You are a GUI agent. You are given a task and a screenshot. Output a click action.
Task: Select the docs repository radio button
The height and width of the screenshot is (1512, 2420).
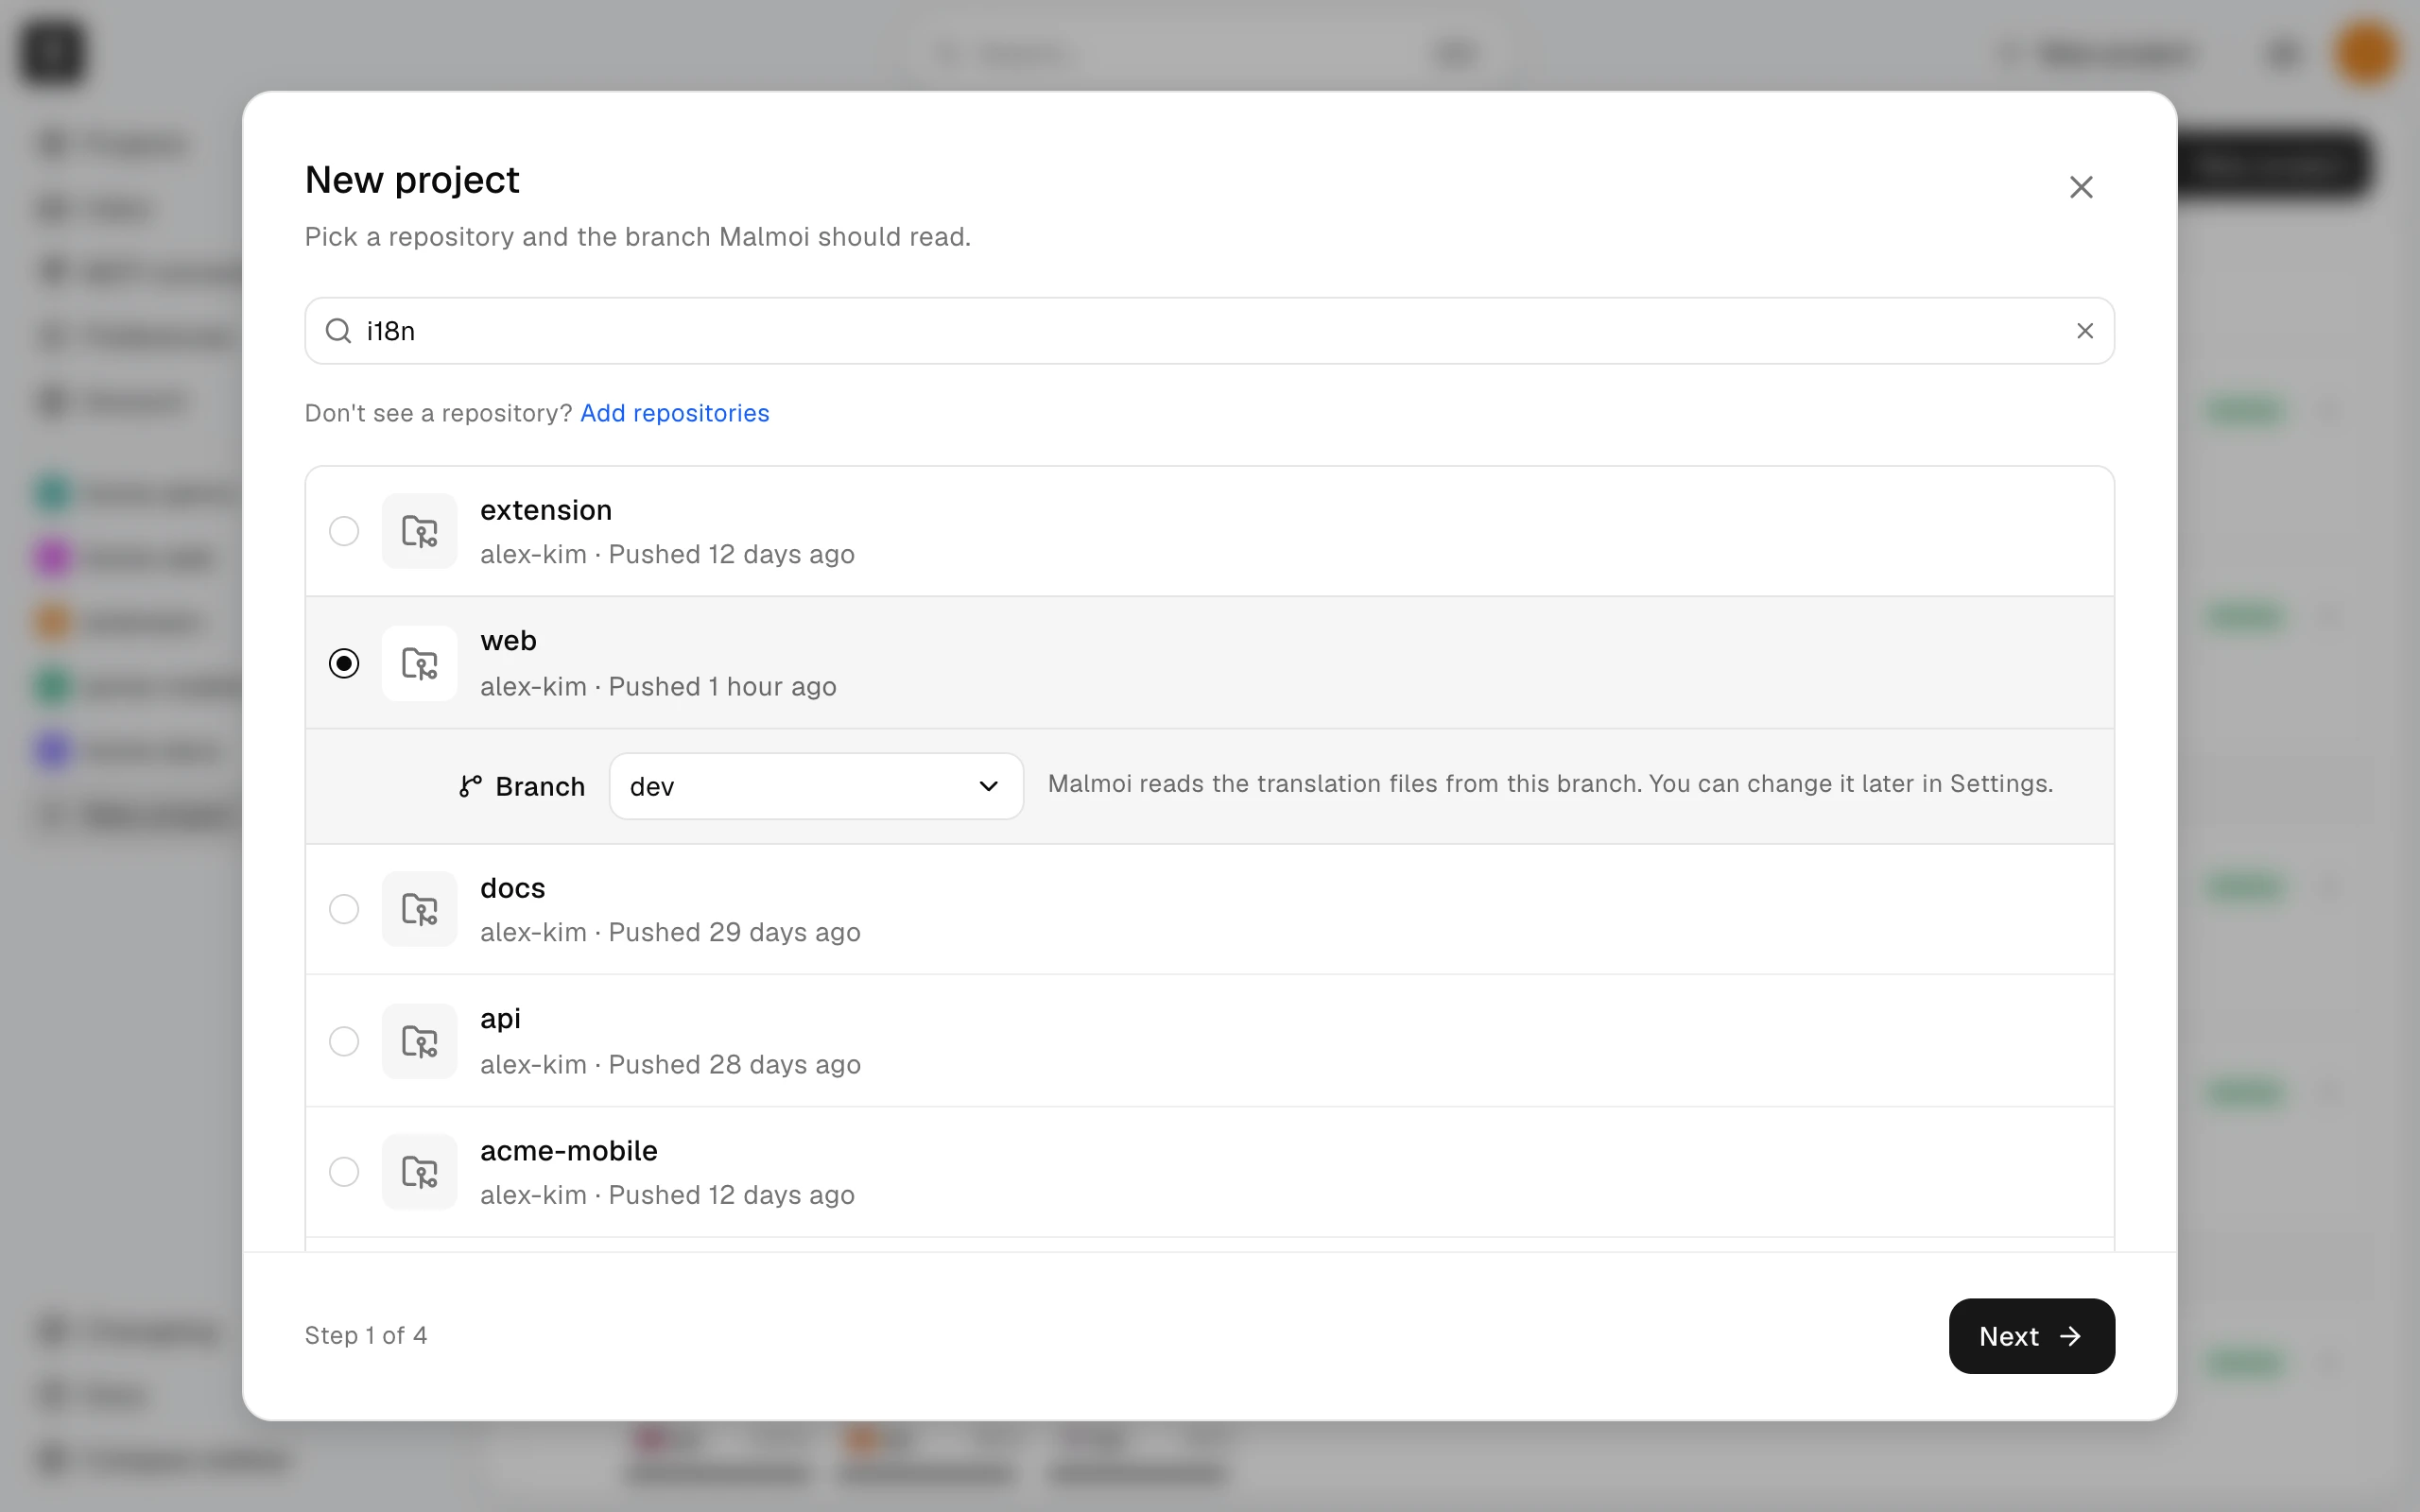coord(344,909)
